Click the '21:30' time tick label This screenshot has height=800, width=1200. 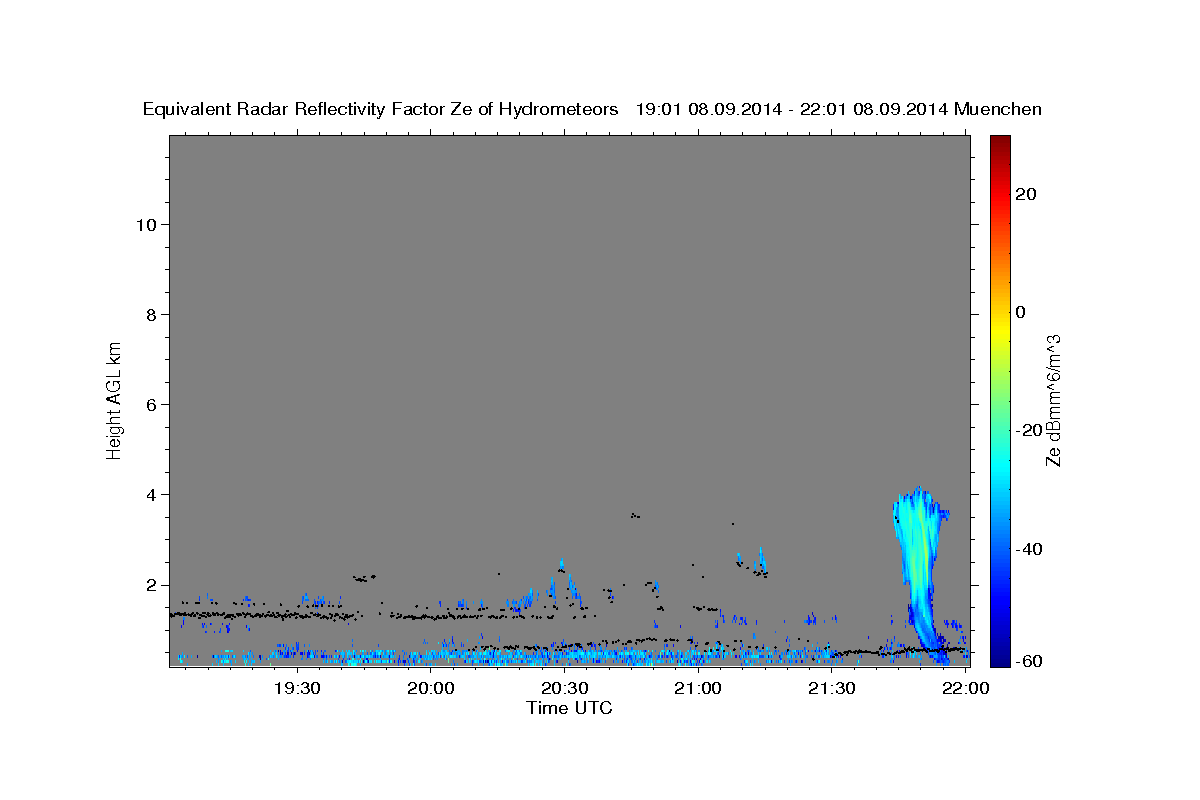pos(832,688)
